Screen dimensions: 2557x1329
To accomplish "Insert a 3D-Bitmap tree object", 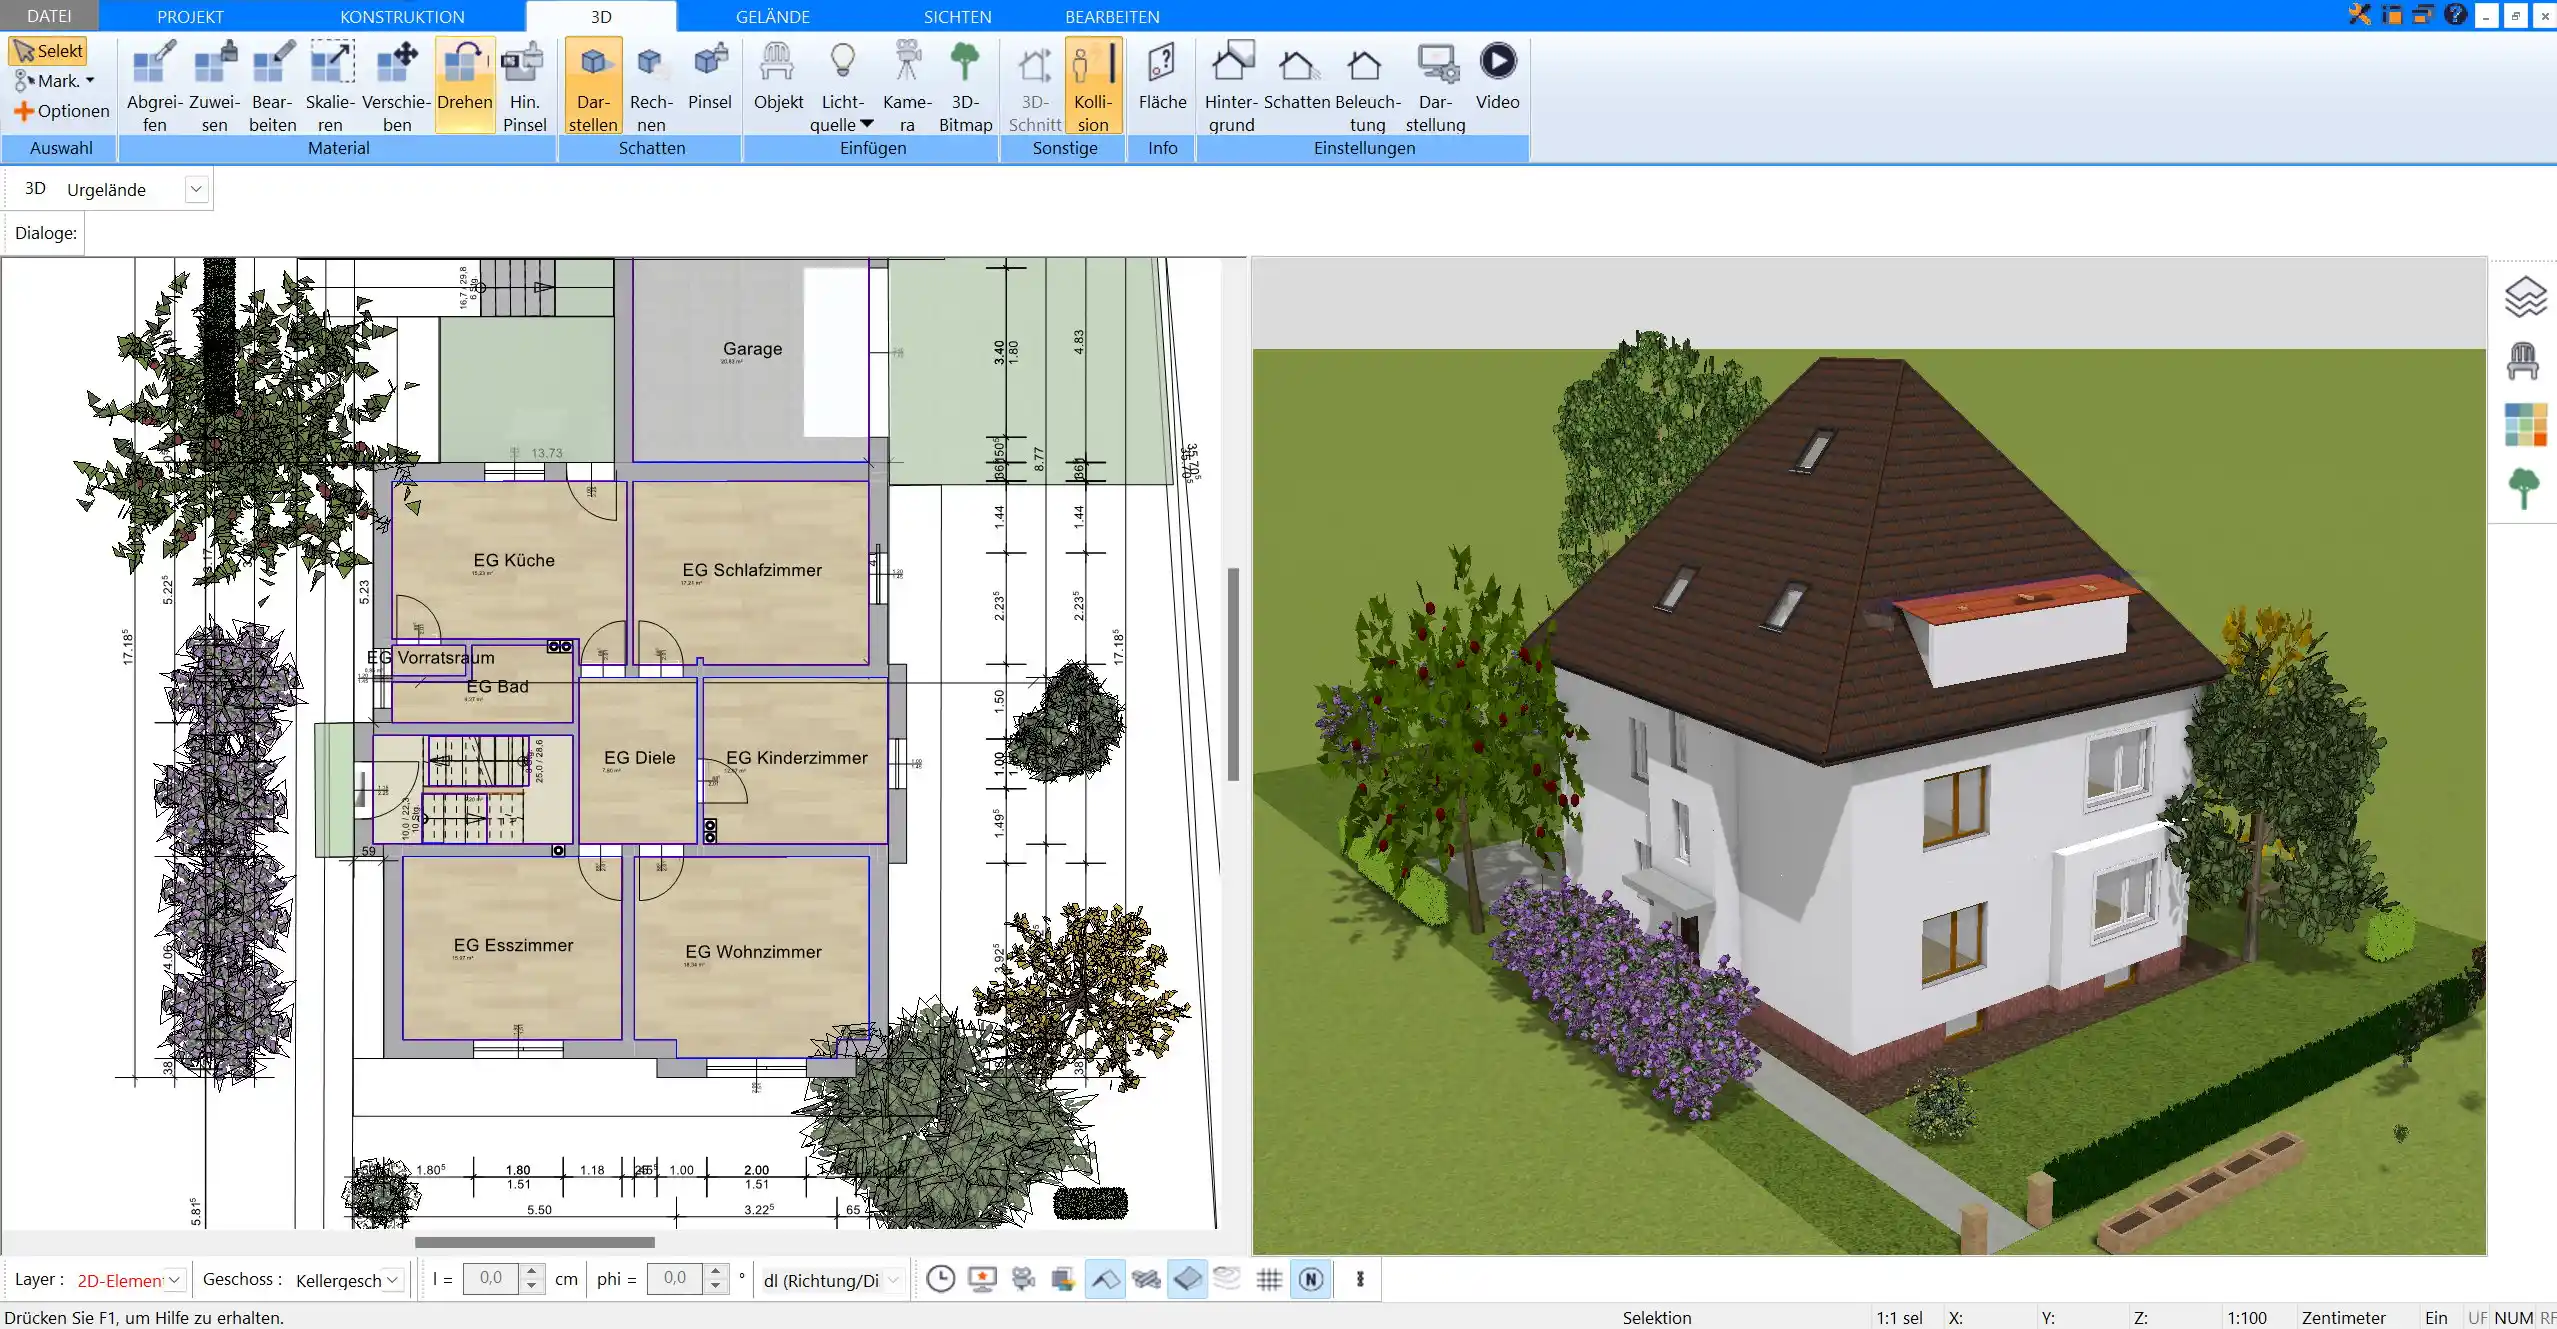I will pyautogui.click(x=965, y=86).
